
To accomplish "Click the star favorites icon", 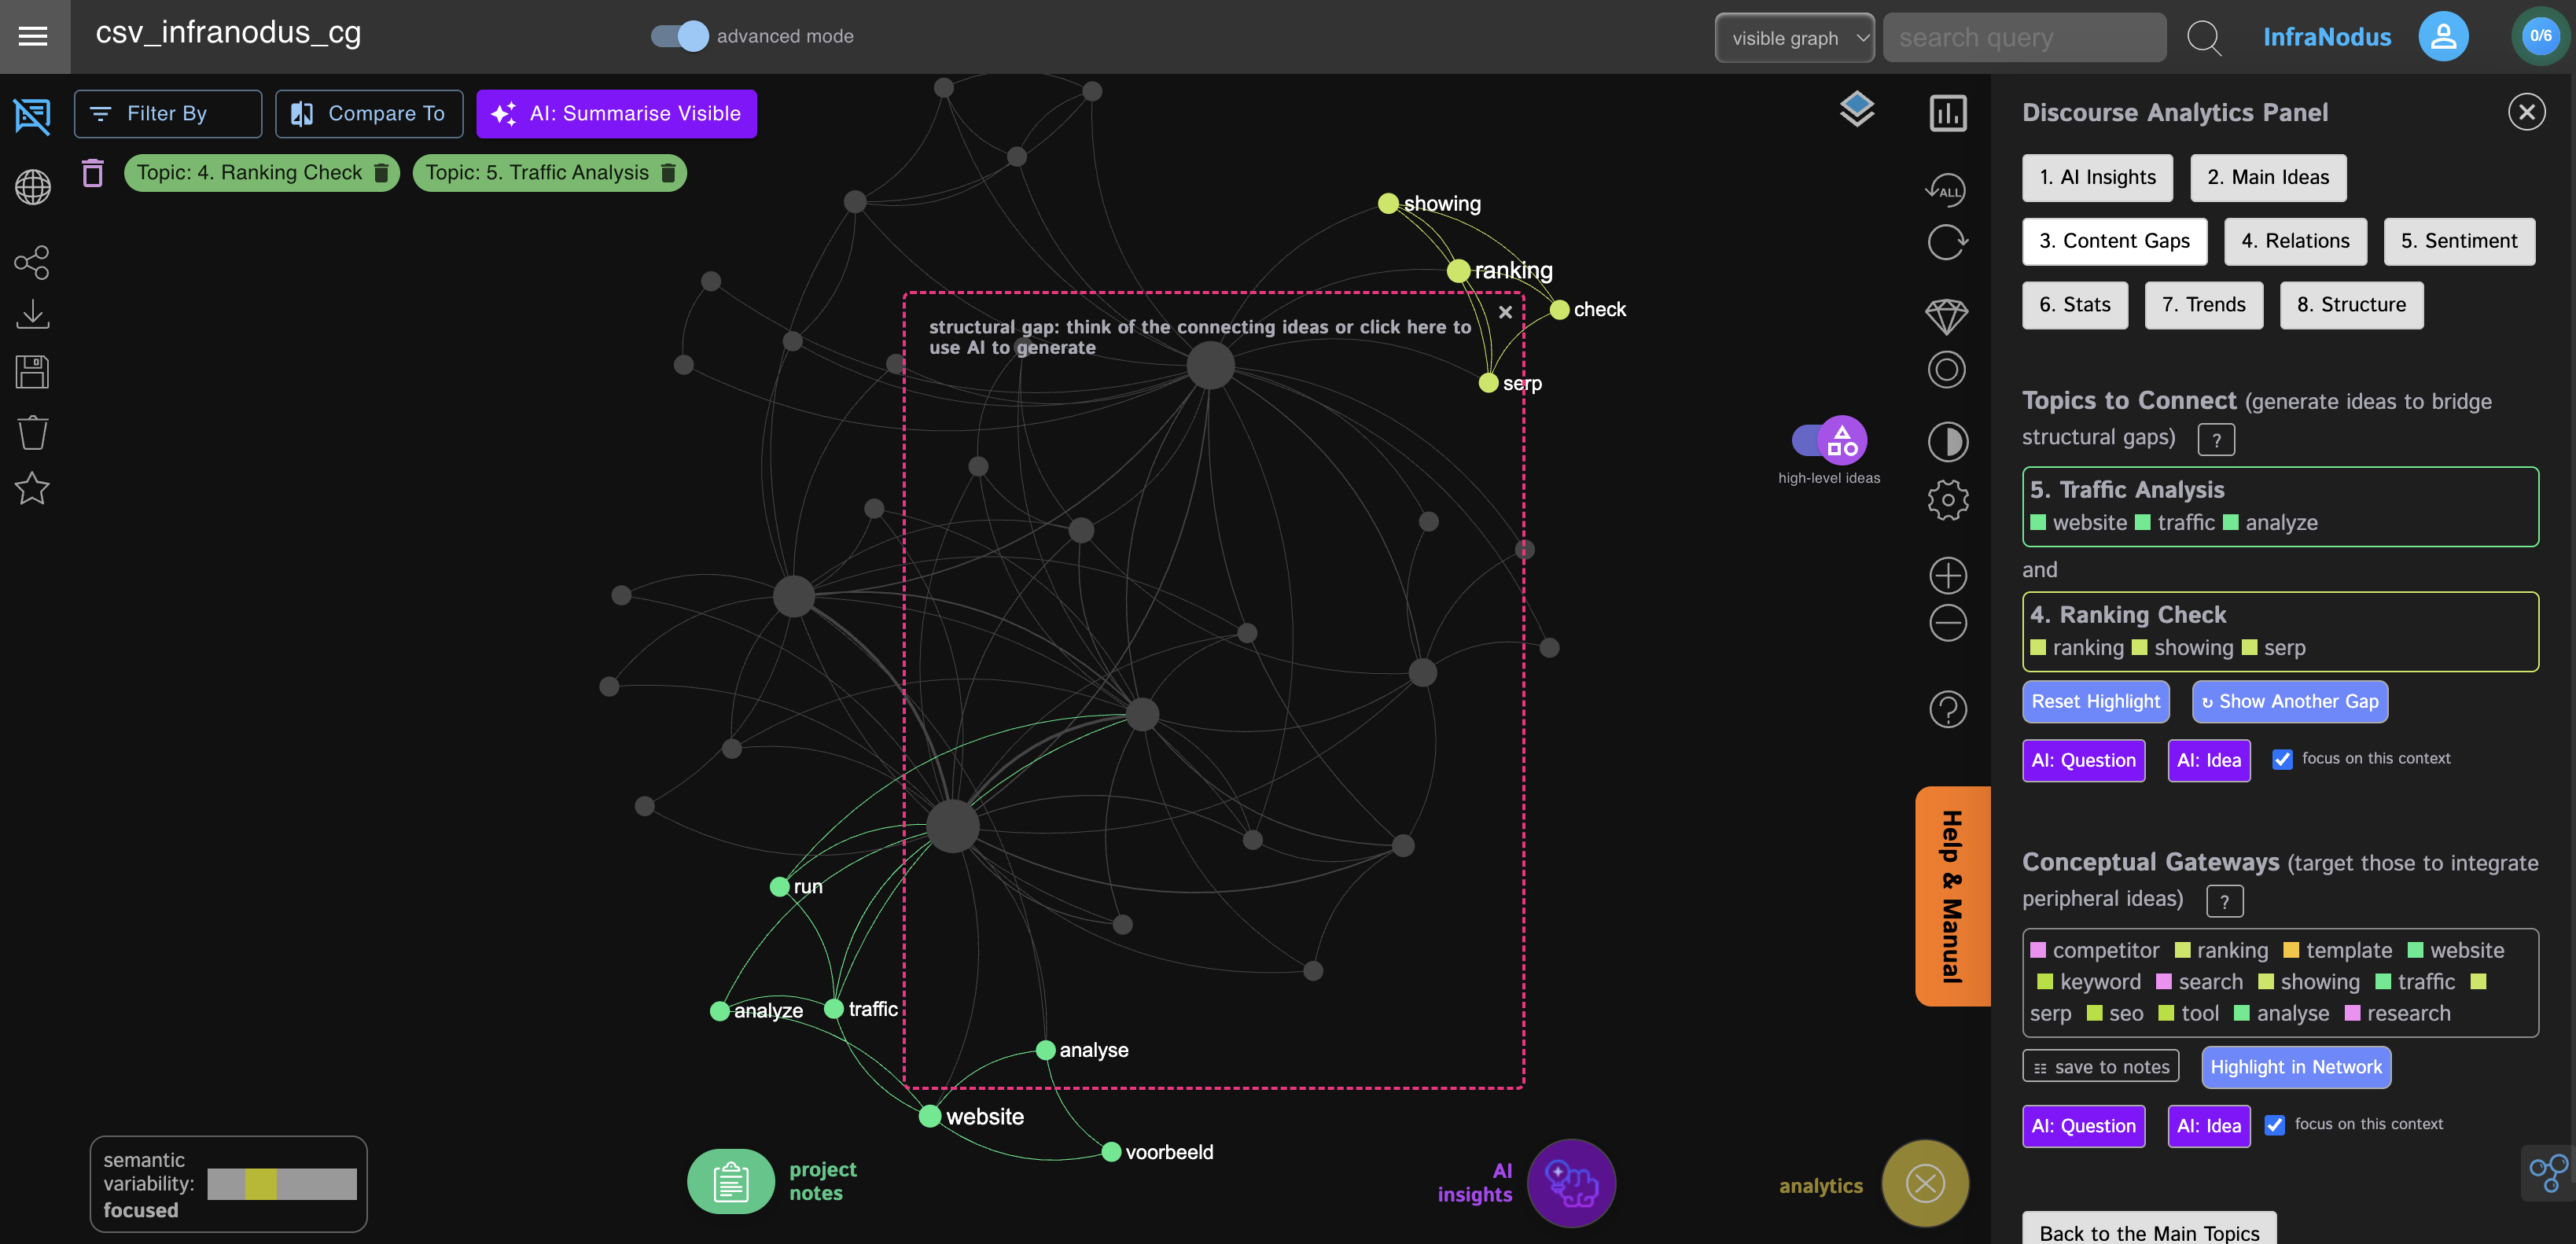I will 33,488.
